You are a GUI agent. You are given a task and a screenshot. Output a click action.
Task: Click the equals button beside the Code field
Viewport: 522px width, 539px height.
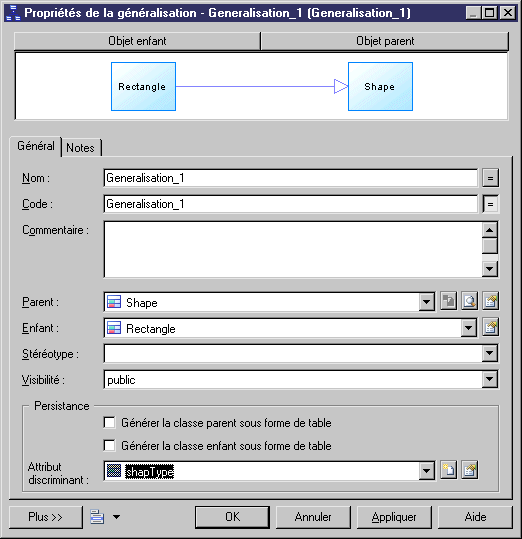click(x=490, y=204)
